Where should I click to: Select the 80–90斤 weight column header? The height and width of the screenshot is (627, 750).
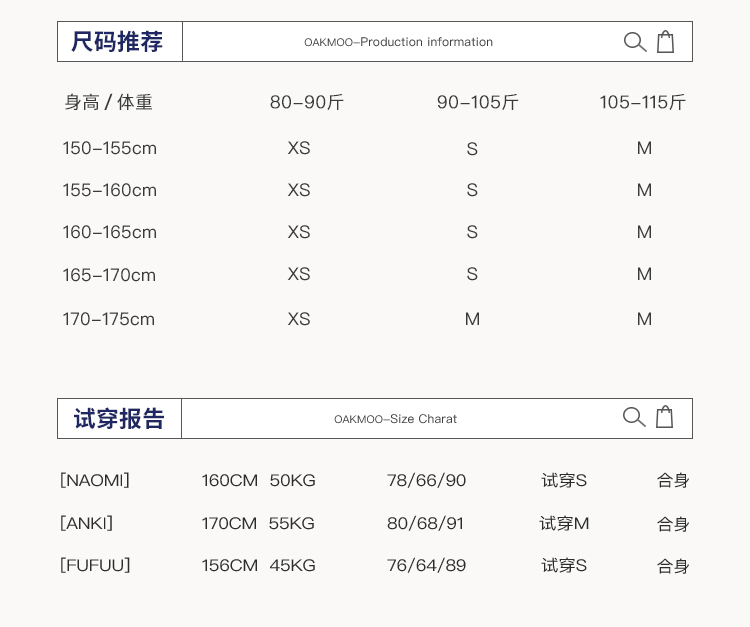coord(307,102)
